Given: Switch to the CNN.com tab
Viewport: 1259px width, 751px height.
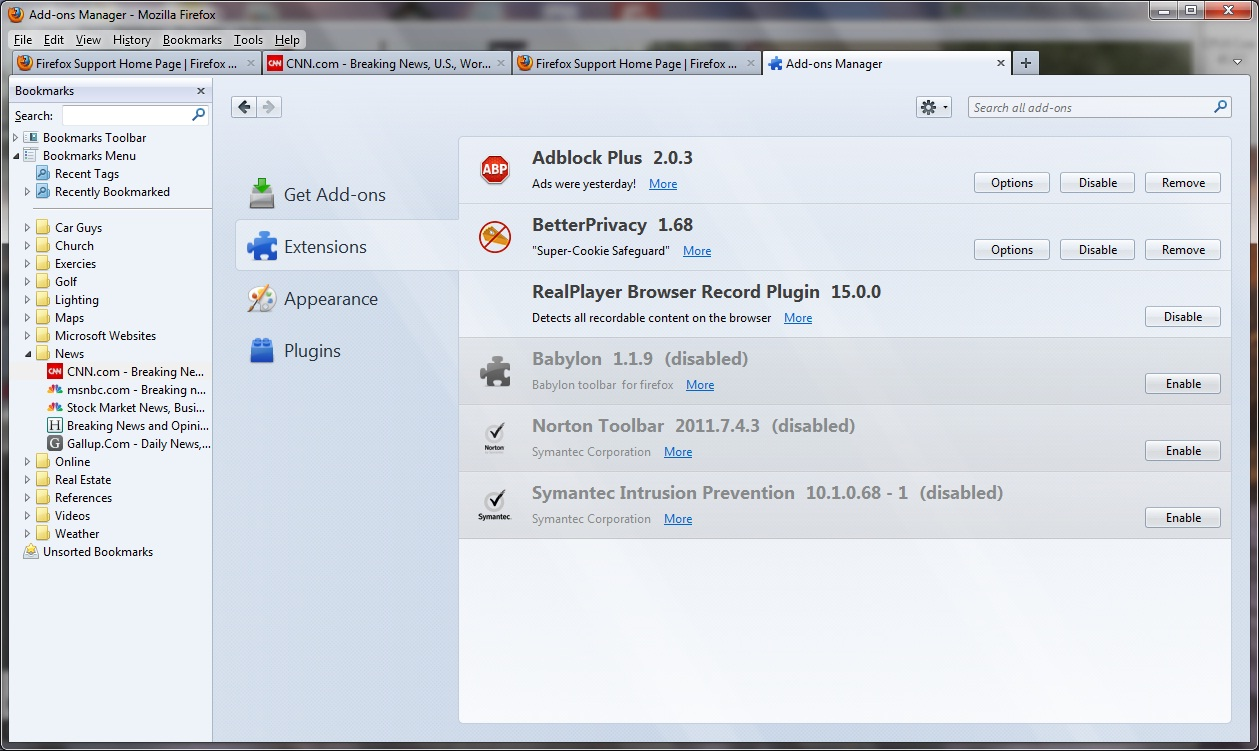Looking at the screenshot, I should 387,63.
